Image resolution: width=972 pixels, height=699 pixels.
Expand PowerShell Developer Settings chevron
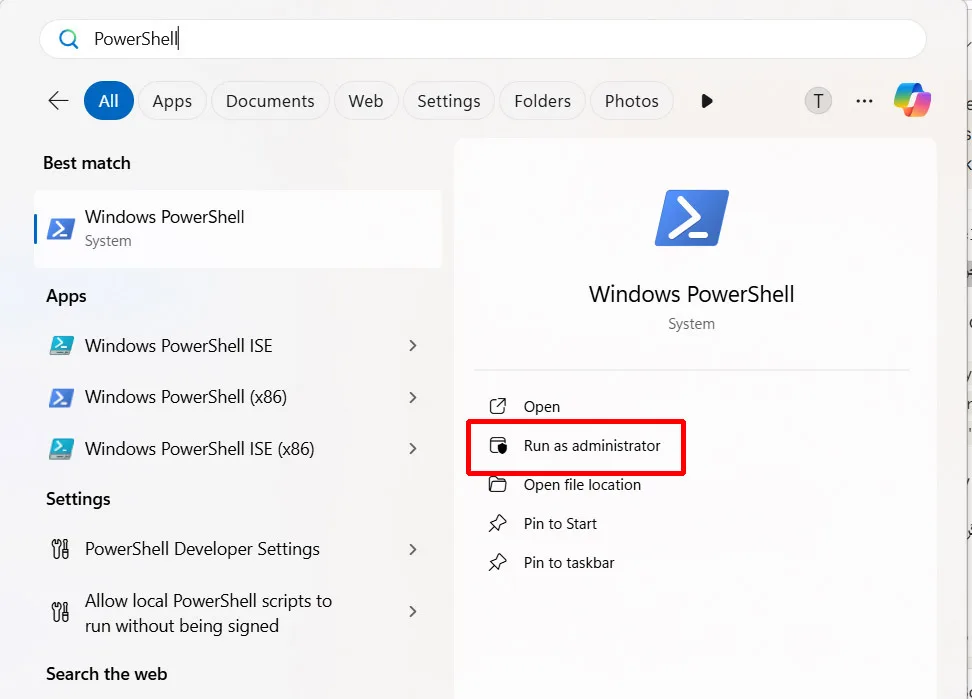(413, 549)
